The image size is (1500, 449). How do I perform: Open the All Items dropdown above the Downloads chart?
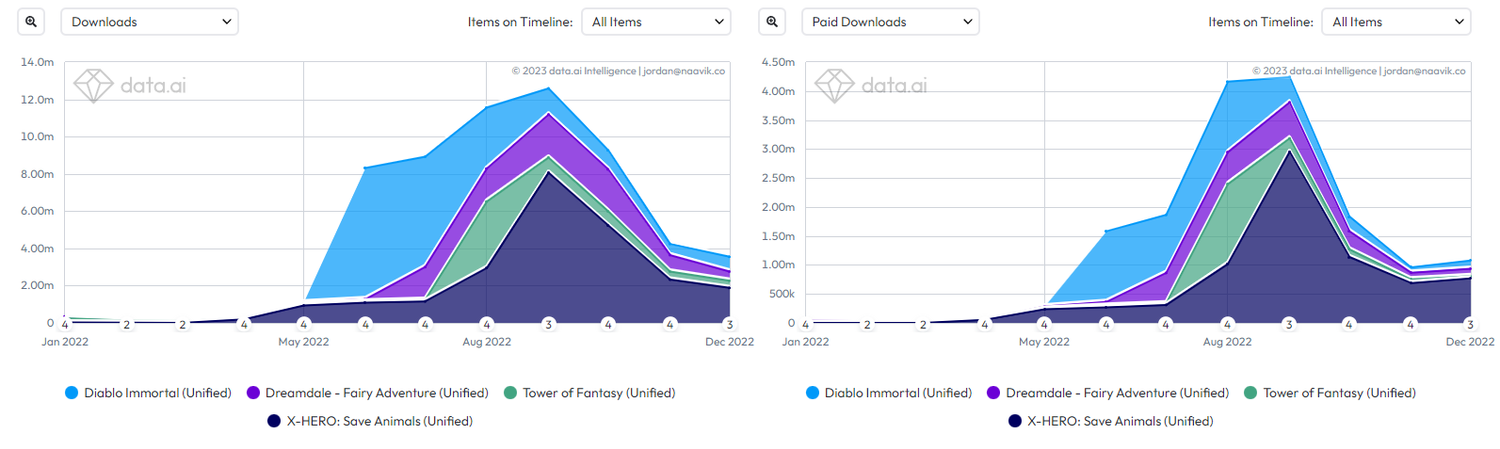(x=656, y=21)
